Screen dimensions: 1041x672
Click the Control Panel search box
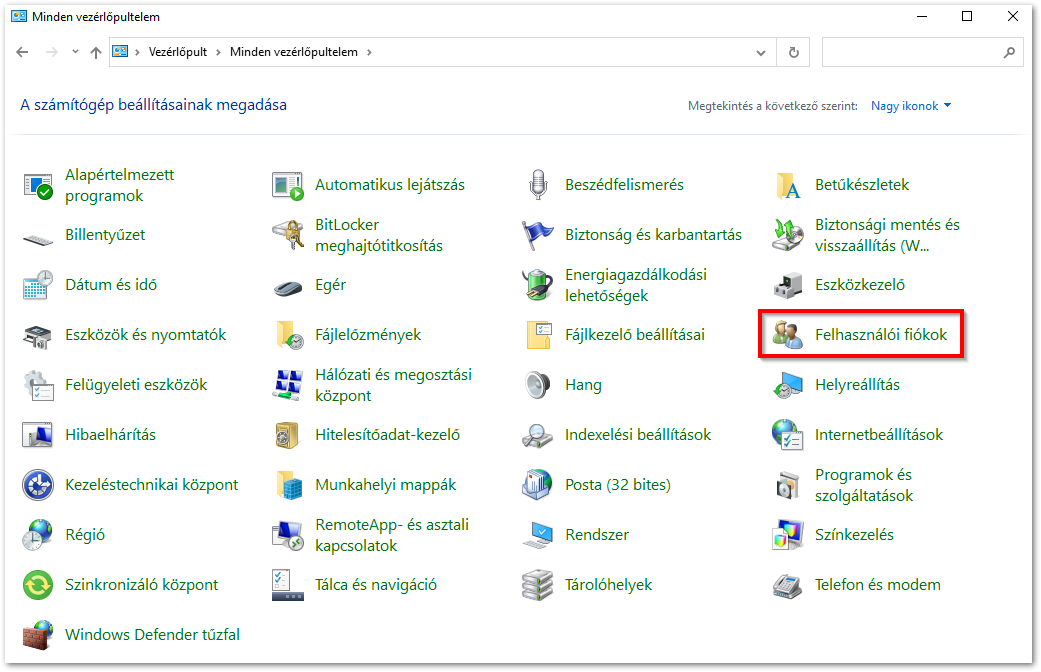[x=910, y=52]
